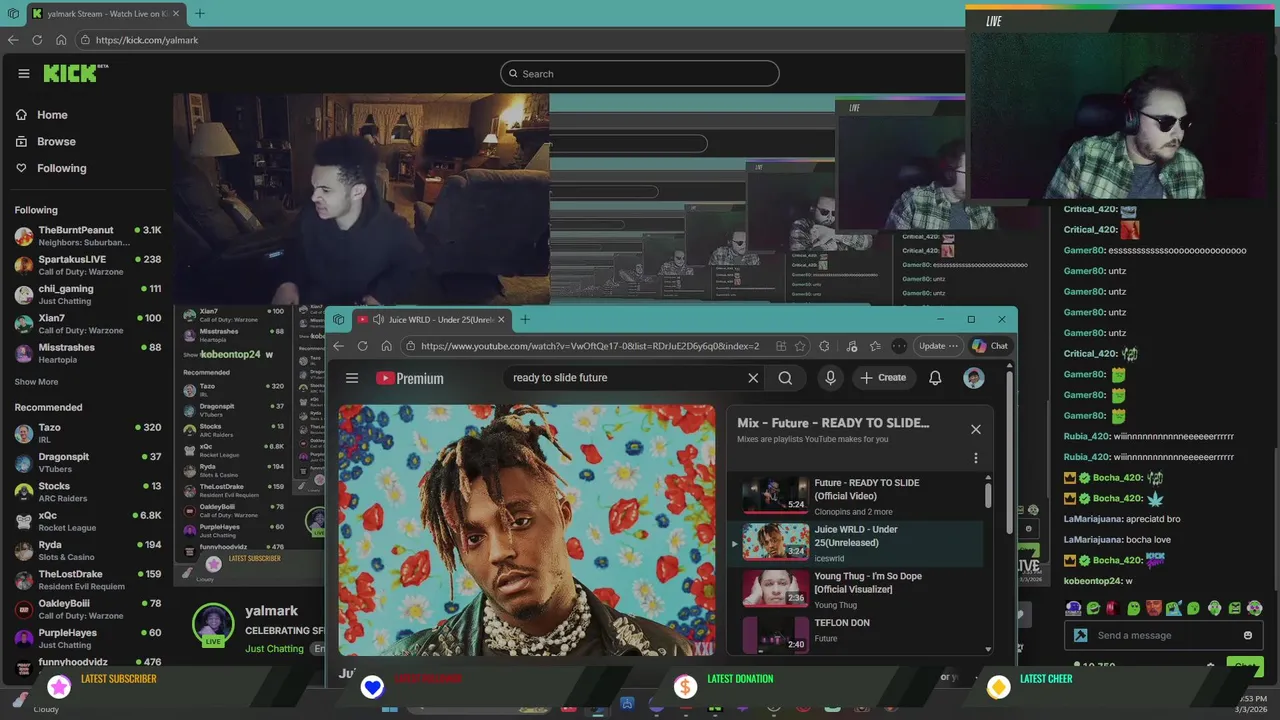1280x720 pixels.
Task: Click the Juice WRLD - Under 25 browser tab
Action: point(430,319)
